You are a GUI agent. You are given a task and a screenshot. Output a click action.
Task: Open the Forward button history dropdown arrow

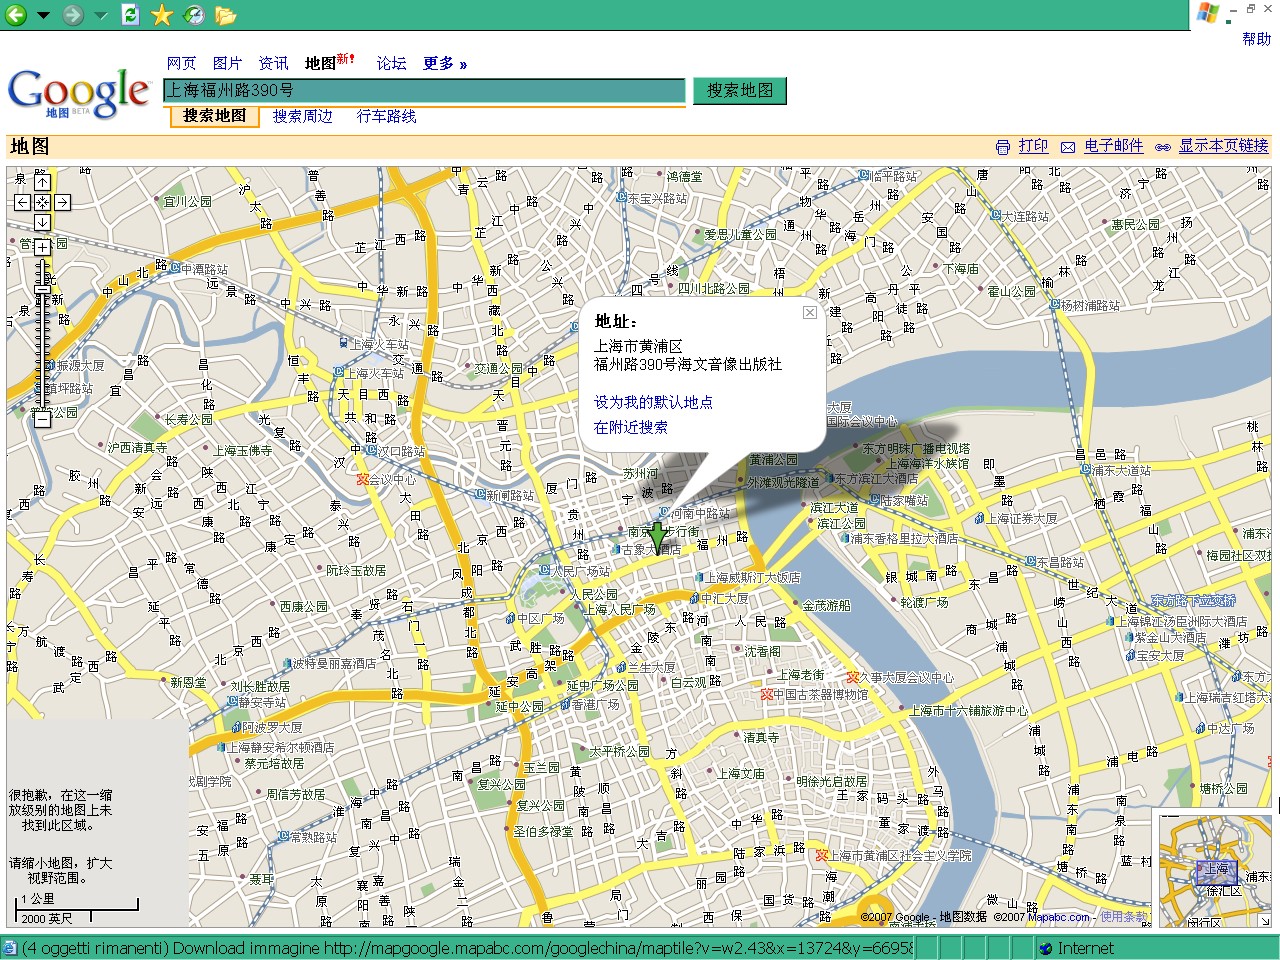pos(100,15)
